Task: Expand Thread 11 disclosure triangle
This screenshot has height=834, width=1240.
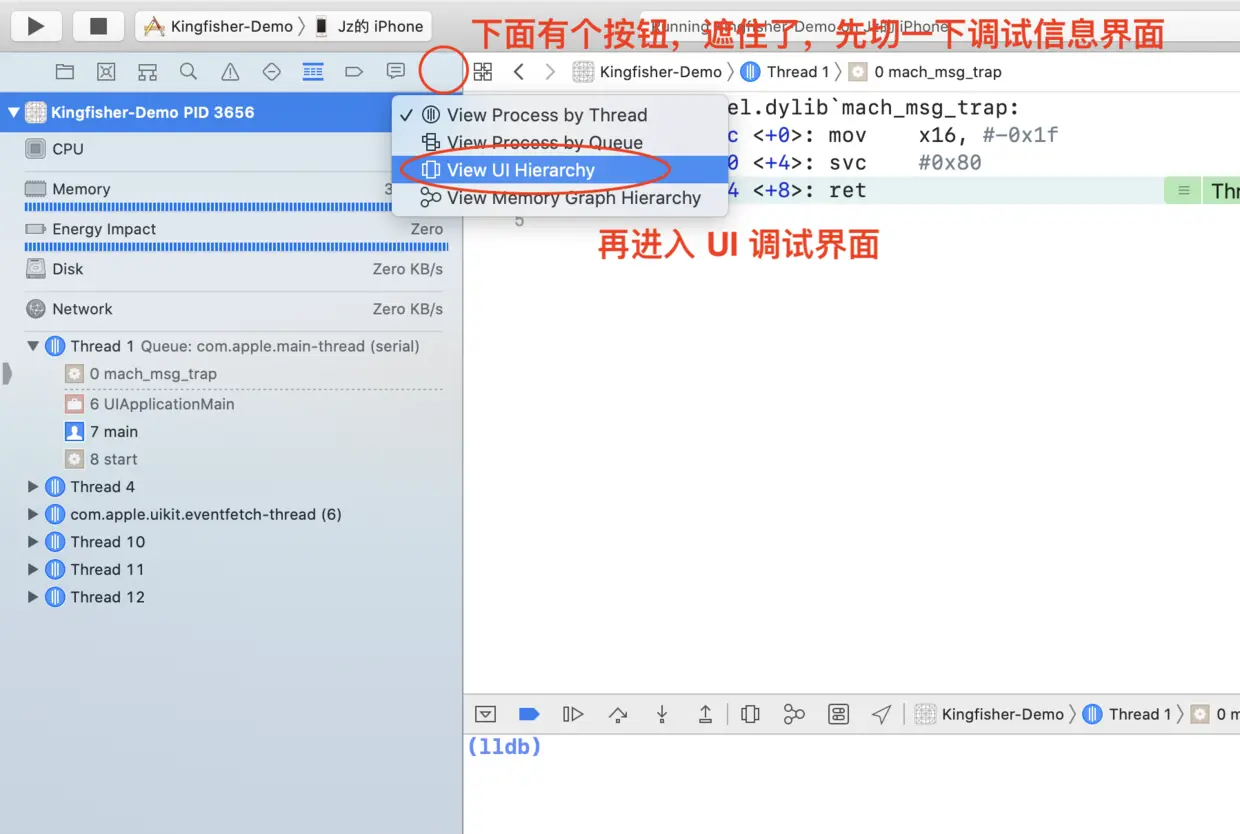Action: click(x=33, y=569)
